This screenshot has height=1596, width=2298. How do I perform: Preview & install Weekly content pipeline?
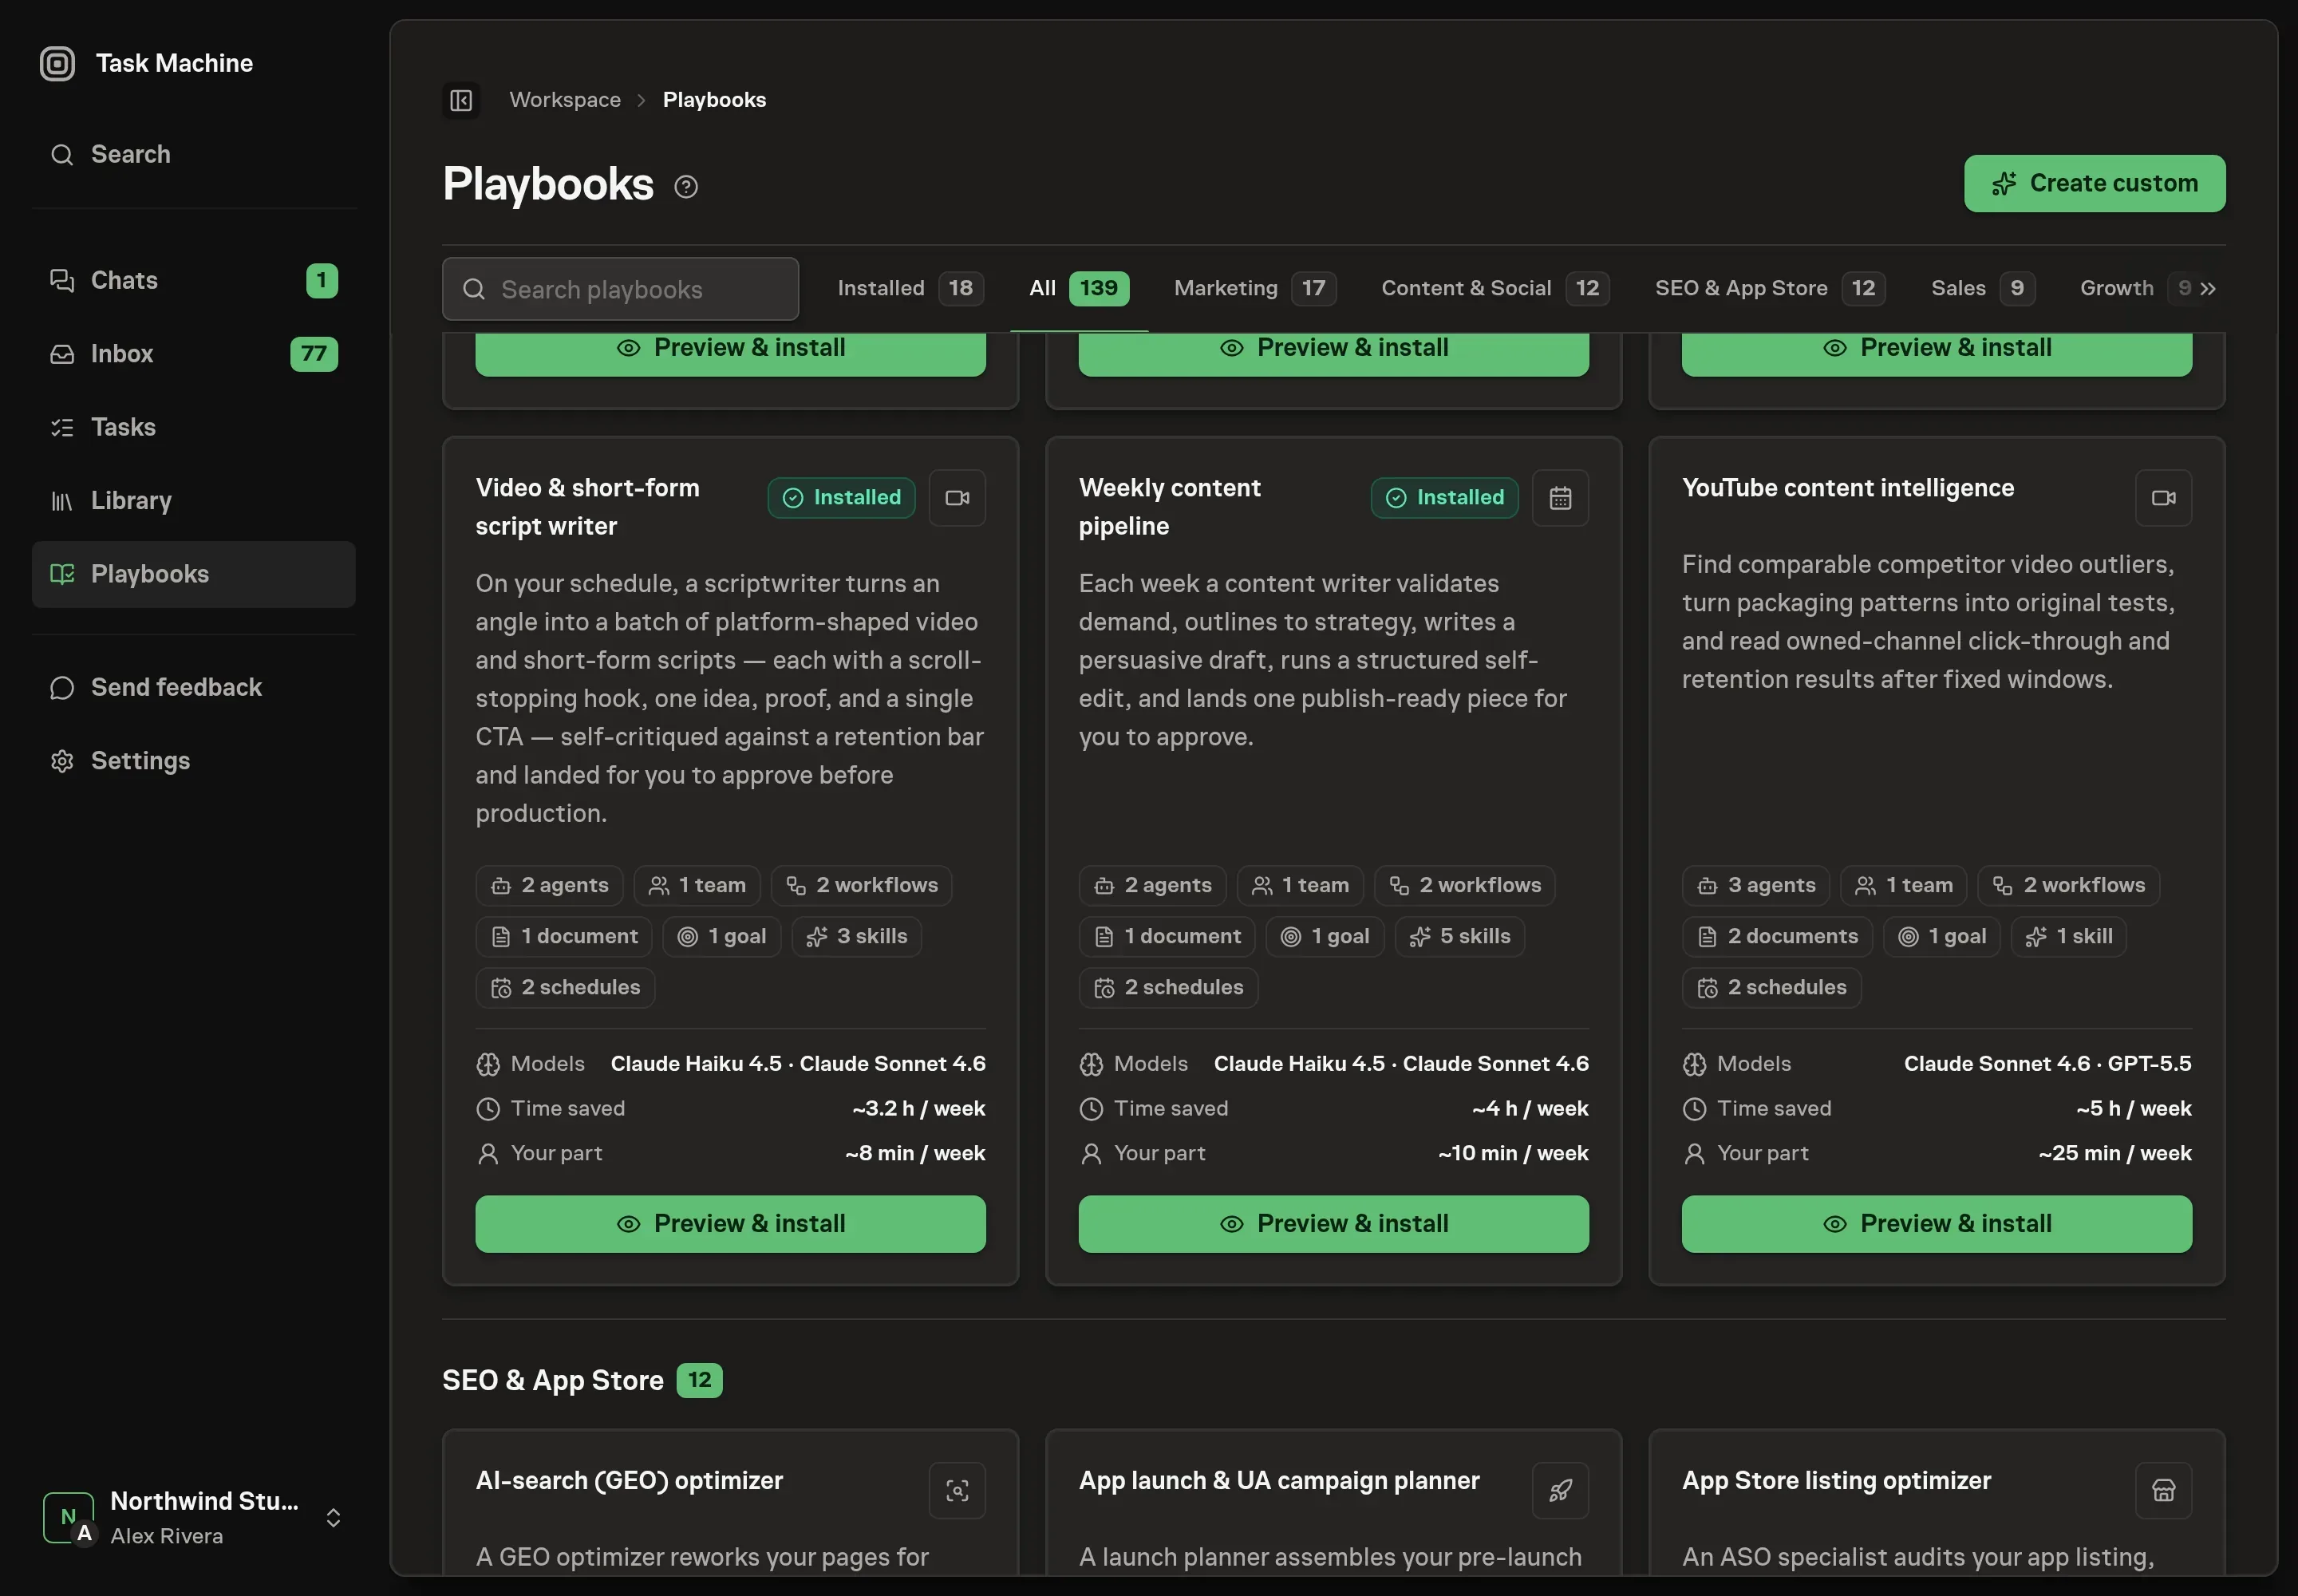1333,1224
